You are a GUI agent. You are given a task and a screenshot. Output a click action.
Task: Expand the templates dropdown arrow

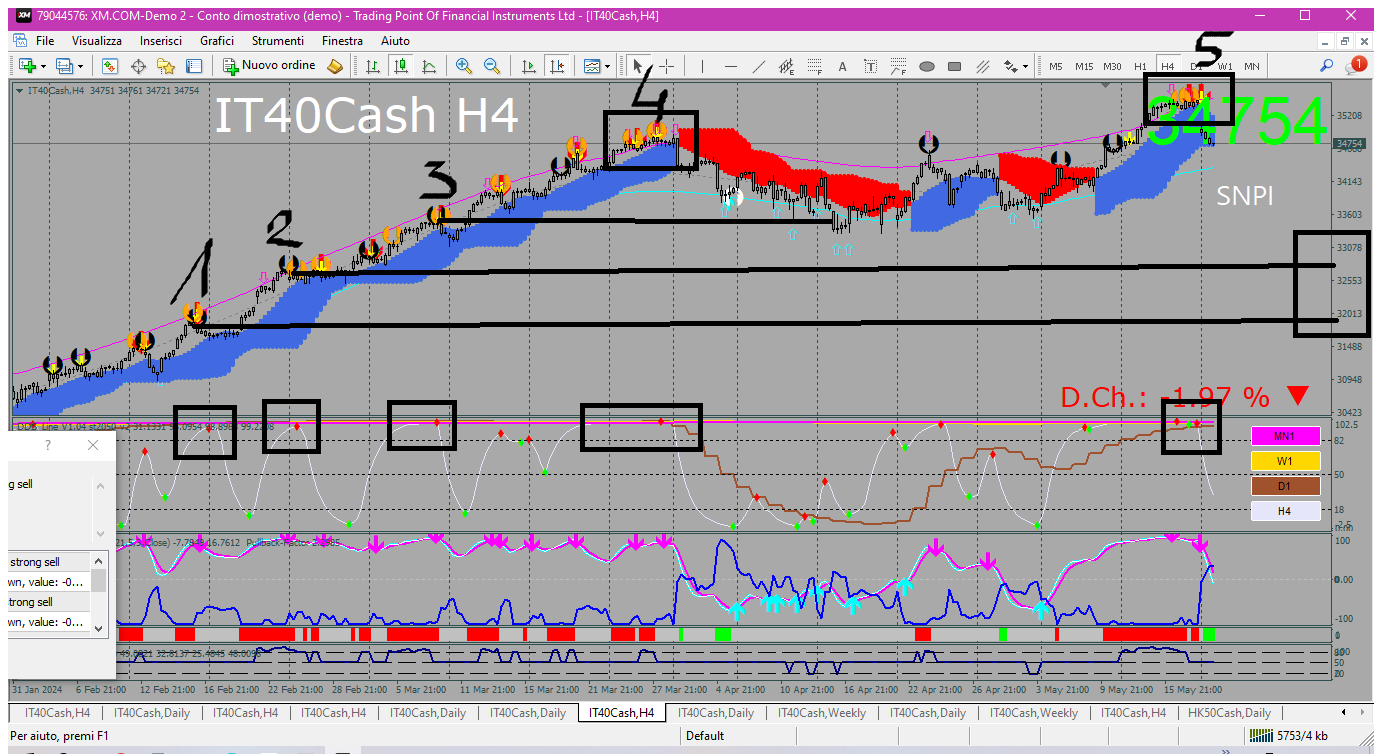pos(608,66)
